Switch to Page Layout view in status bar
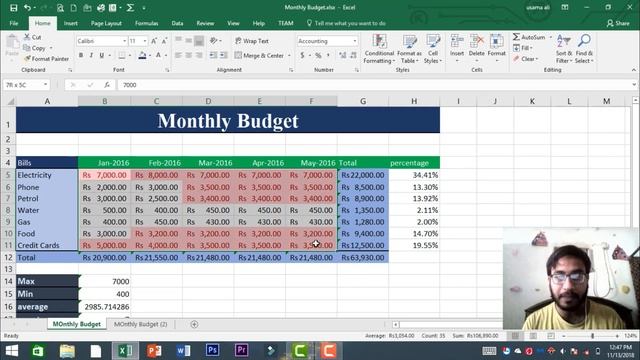Viewport: 640px width, 360px height. [533, 336]
